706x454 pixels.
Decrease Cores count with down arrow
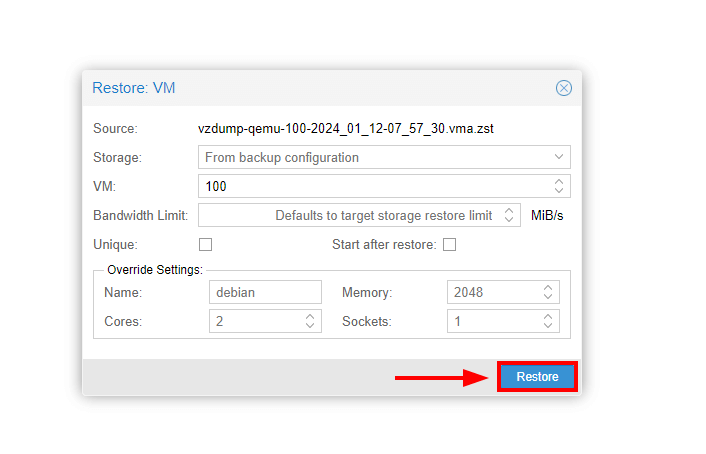pyautogui.click(x=310, y=327)
